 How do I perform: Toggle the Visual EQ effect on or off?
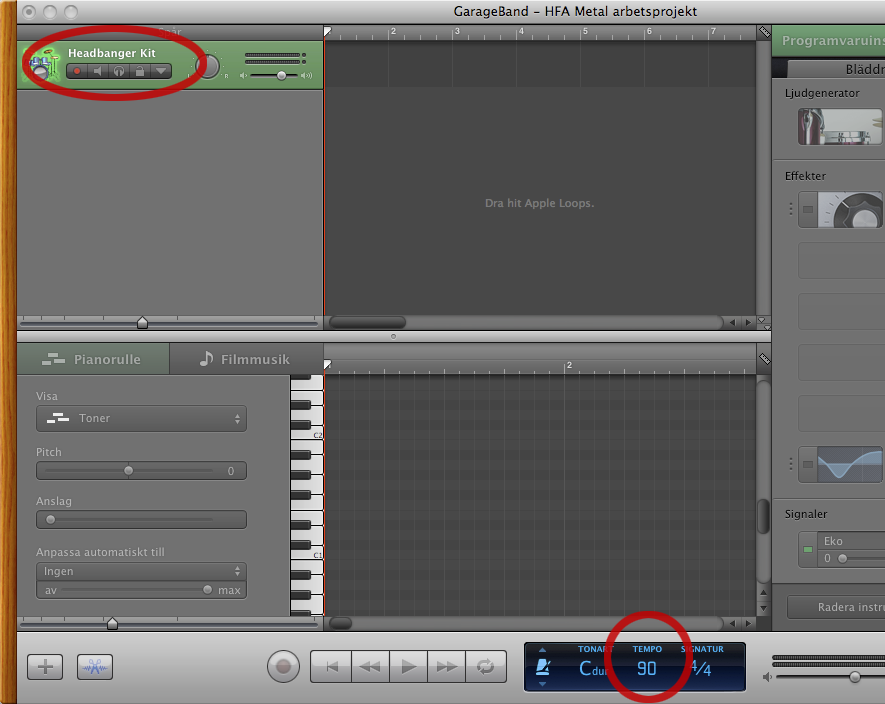click(x=808, y=464)
